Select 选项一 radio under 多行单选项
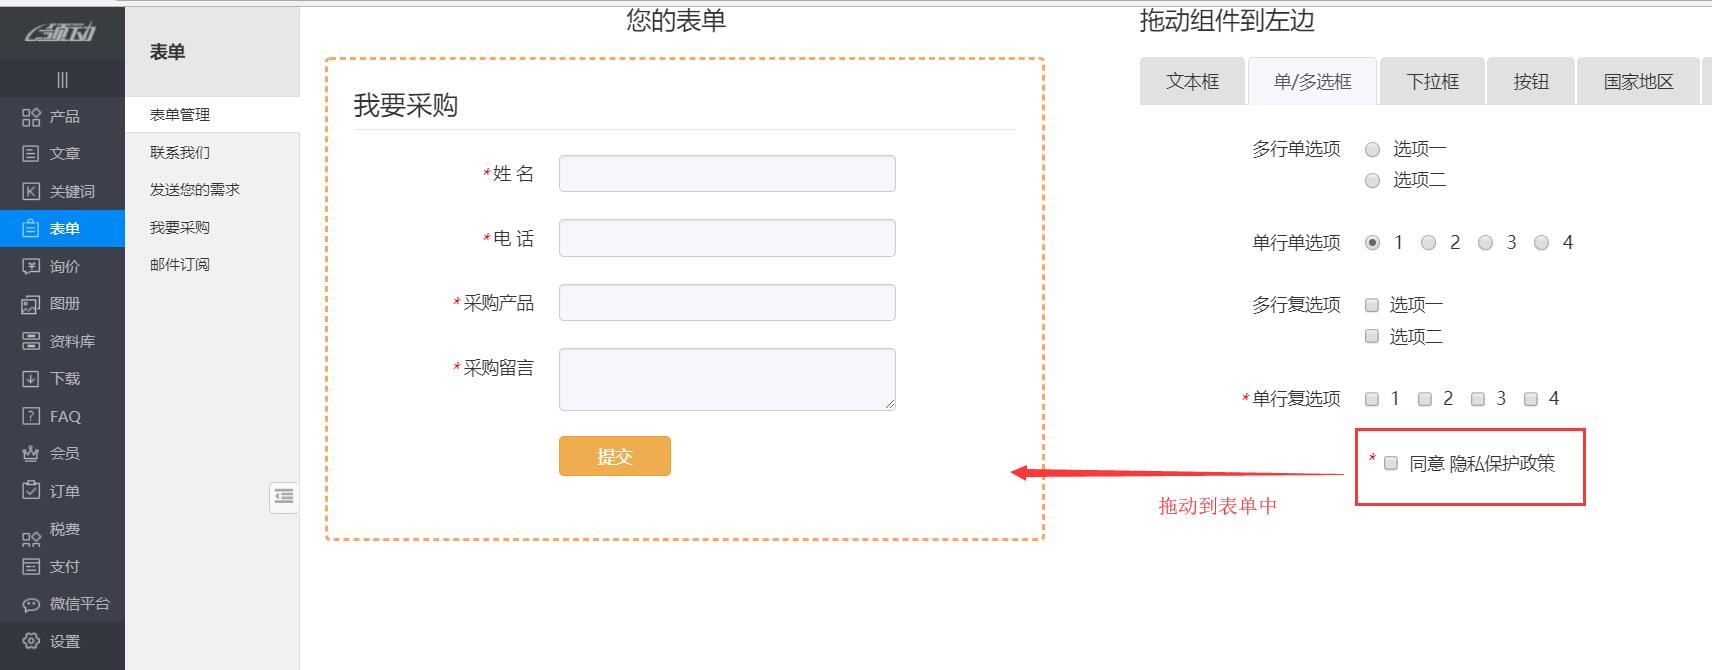The image size is (1712, 670). point(1373,150)
